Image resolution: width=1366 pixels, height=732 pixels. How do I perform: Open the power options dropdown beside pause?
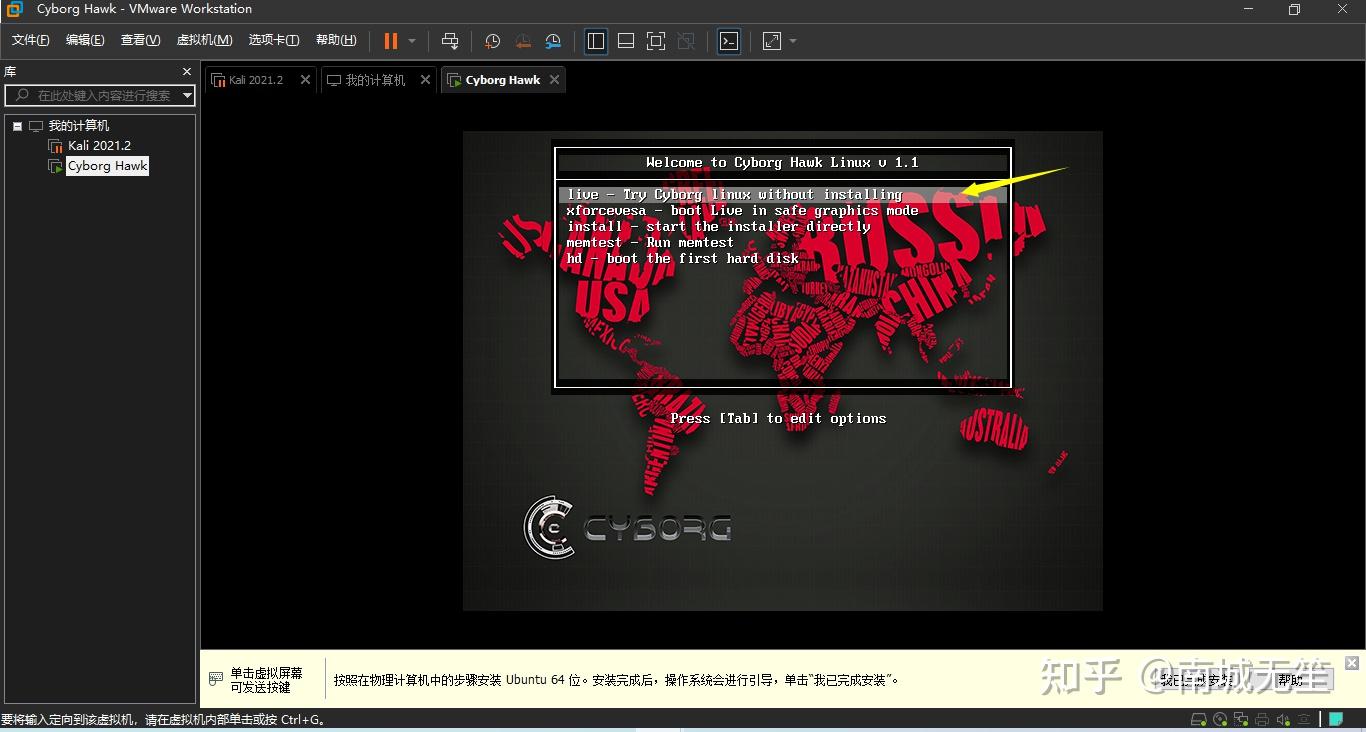pos(412,41)
